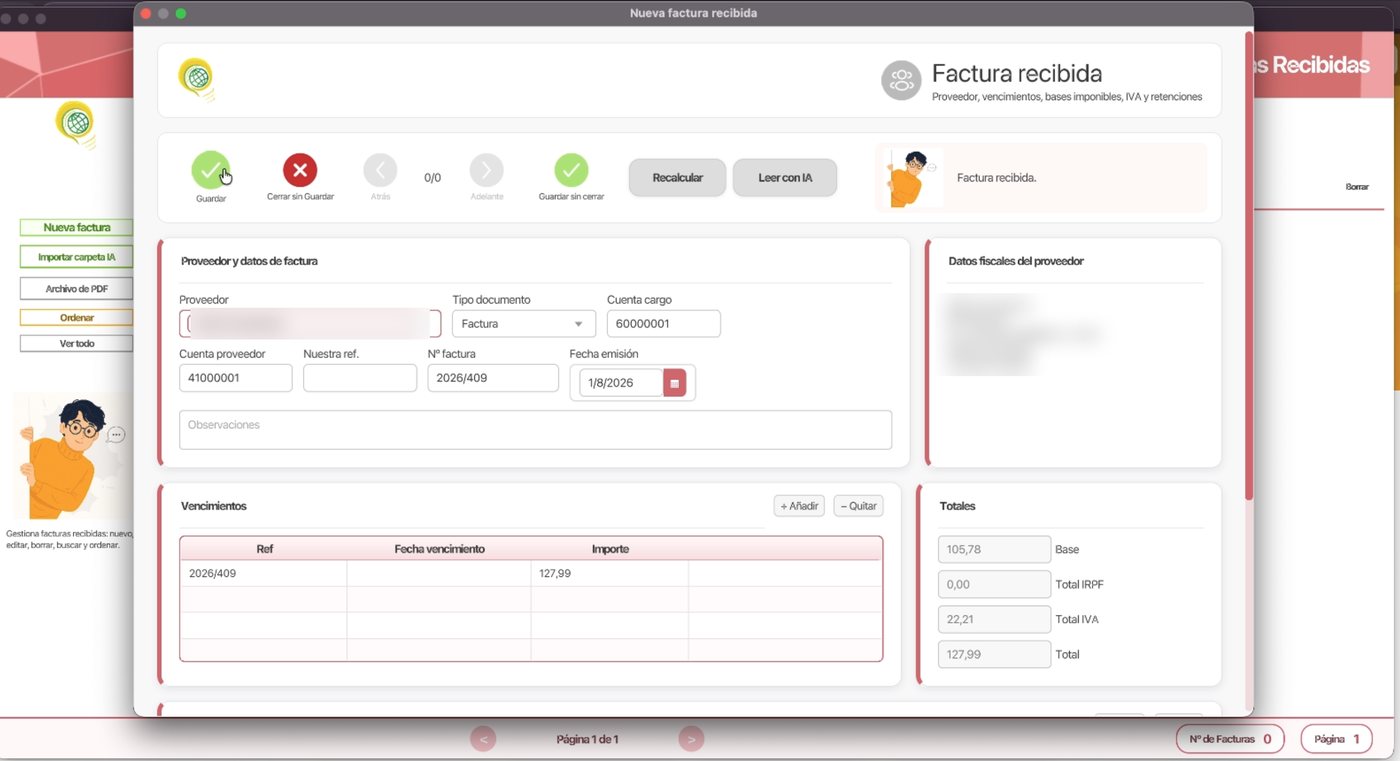Image resolution: width=1400 pixels, height=761 pixels.
Task: Click the globe logo in the background window
Action: point(75,123)
